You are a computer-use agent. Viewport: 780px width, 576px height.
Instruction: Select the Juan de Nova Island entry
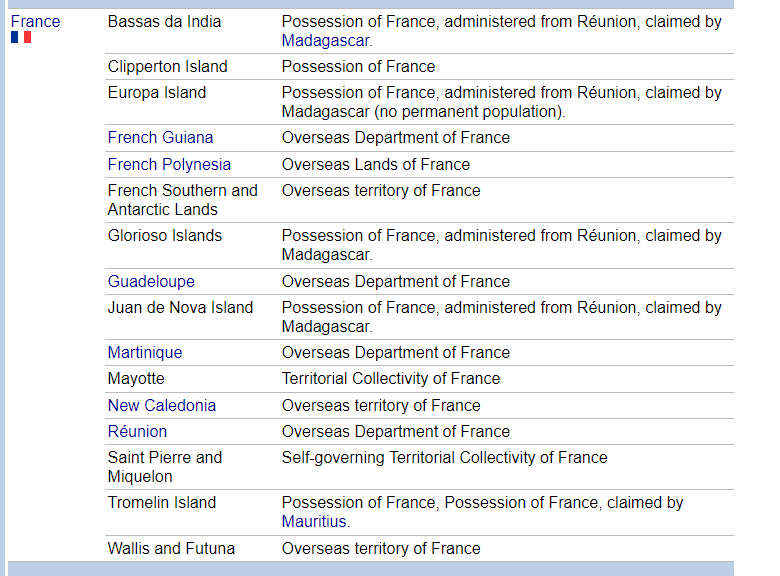click(180, 308)
